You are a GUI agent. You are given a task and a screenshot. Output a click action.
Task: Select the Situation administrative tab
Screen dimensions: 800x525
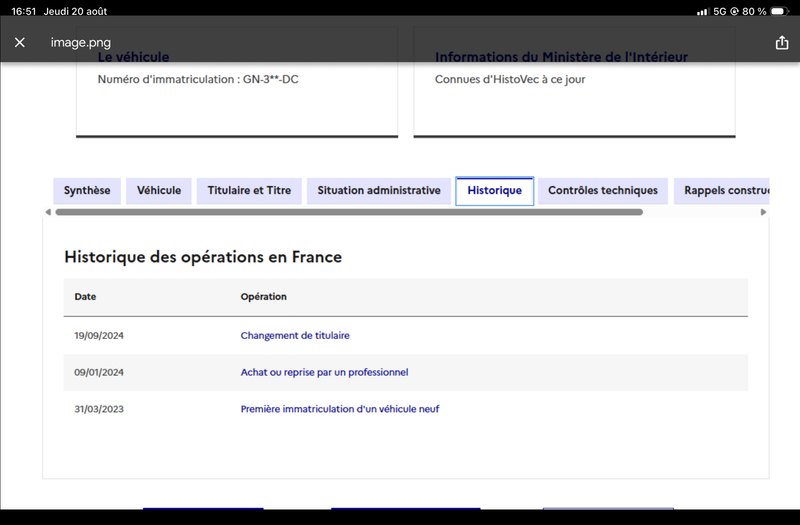coord(379,190)
